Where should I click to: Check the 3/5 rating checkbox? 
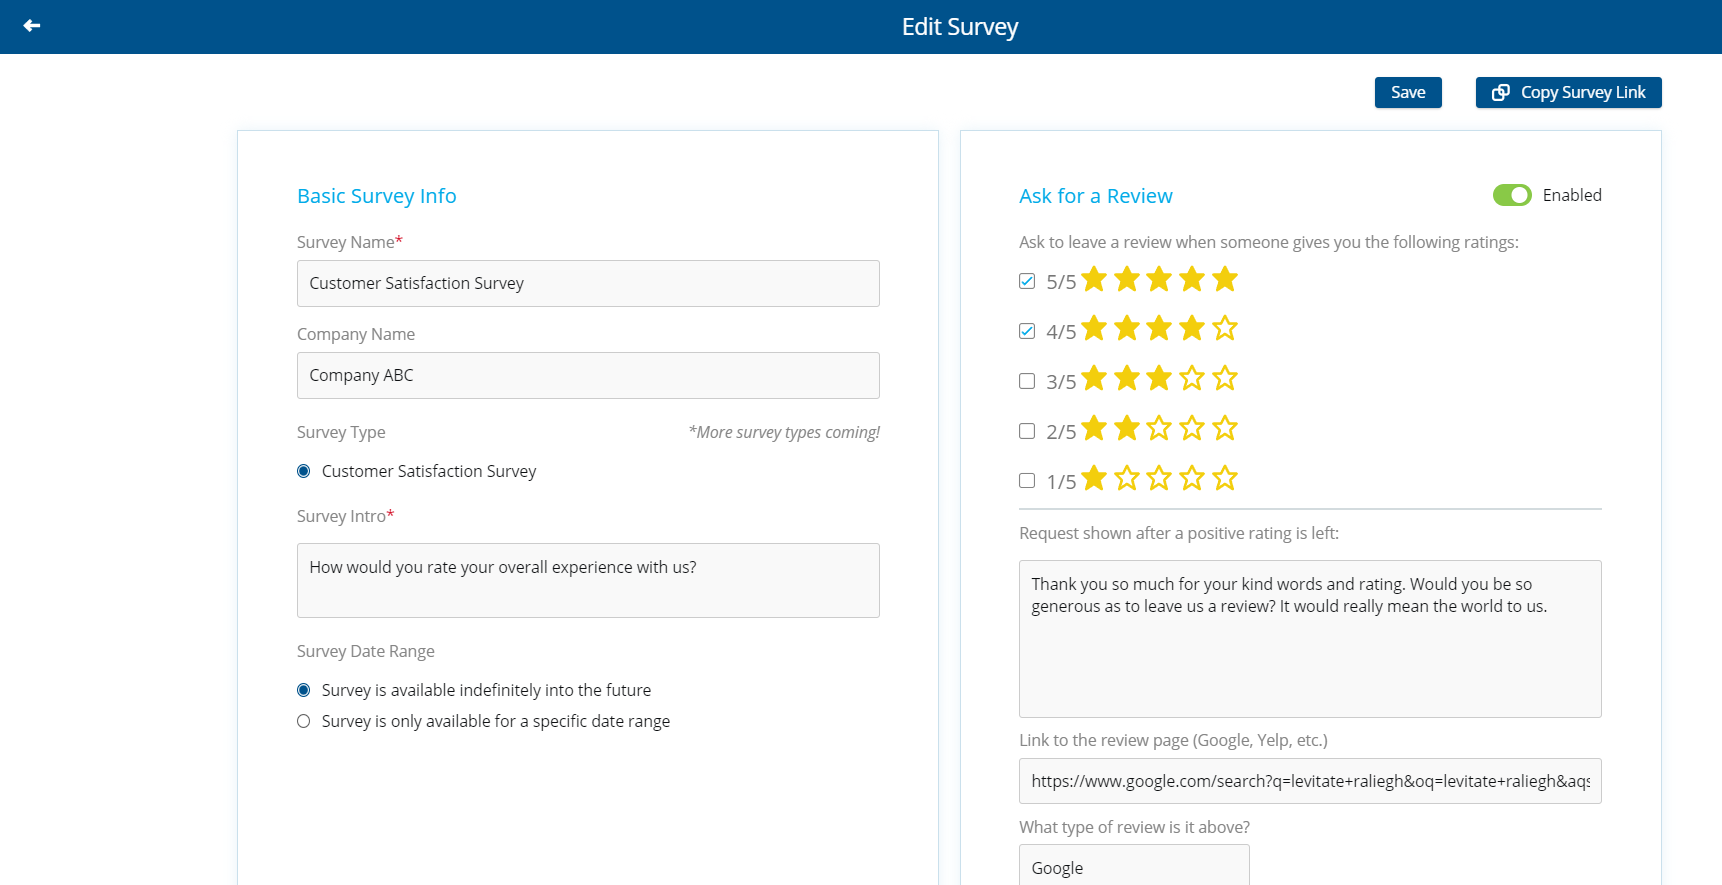click(1027, 381)
